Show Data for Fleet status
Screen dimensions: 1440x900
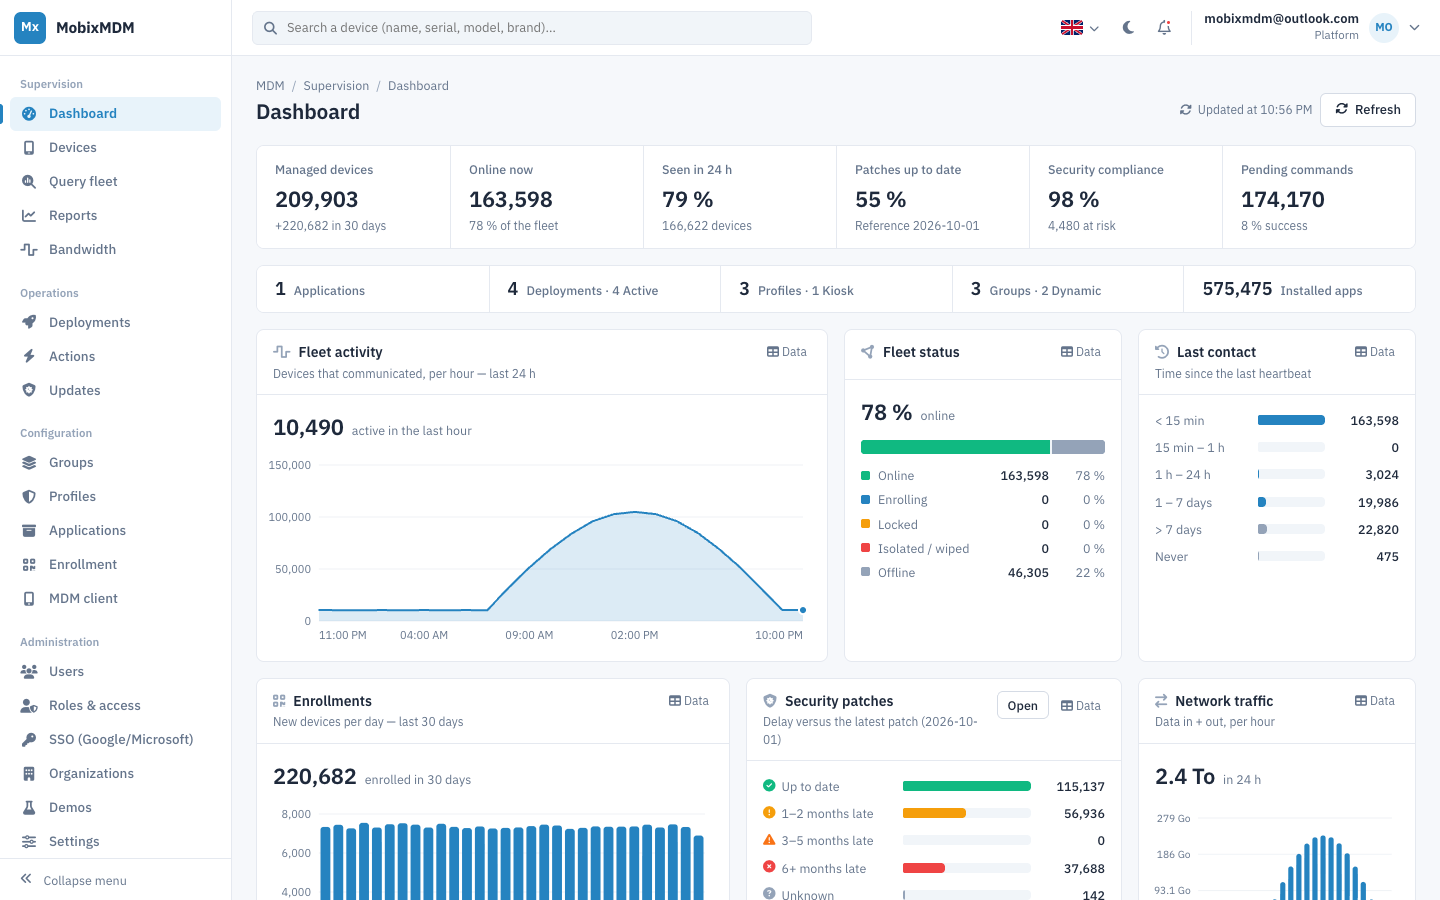coord(1081,352)
